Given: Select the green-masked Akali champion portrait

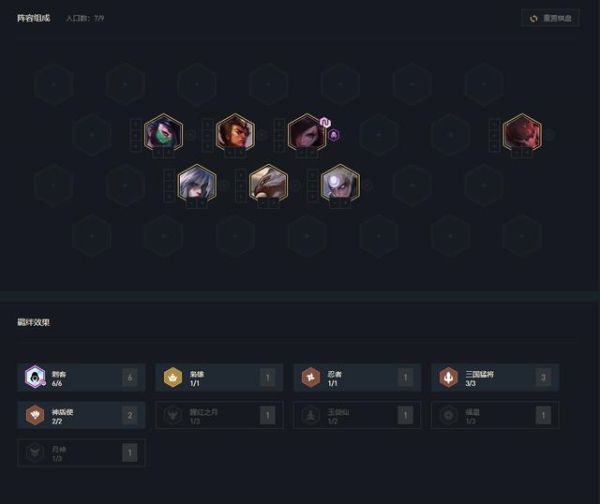Looking at the screenshot, I should coord(163,132).
